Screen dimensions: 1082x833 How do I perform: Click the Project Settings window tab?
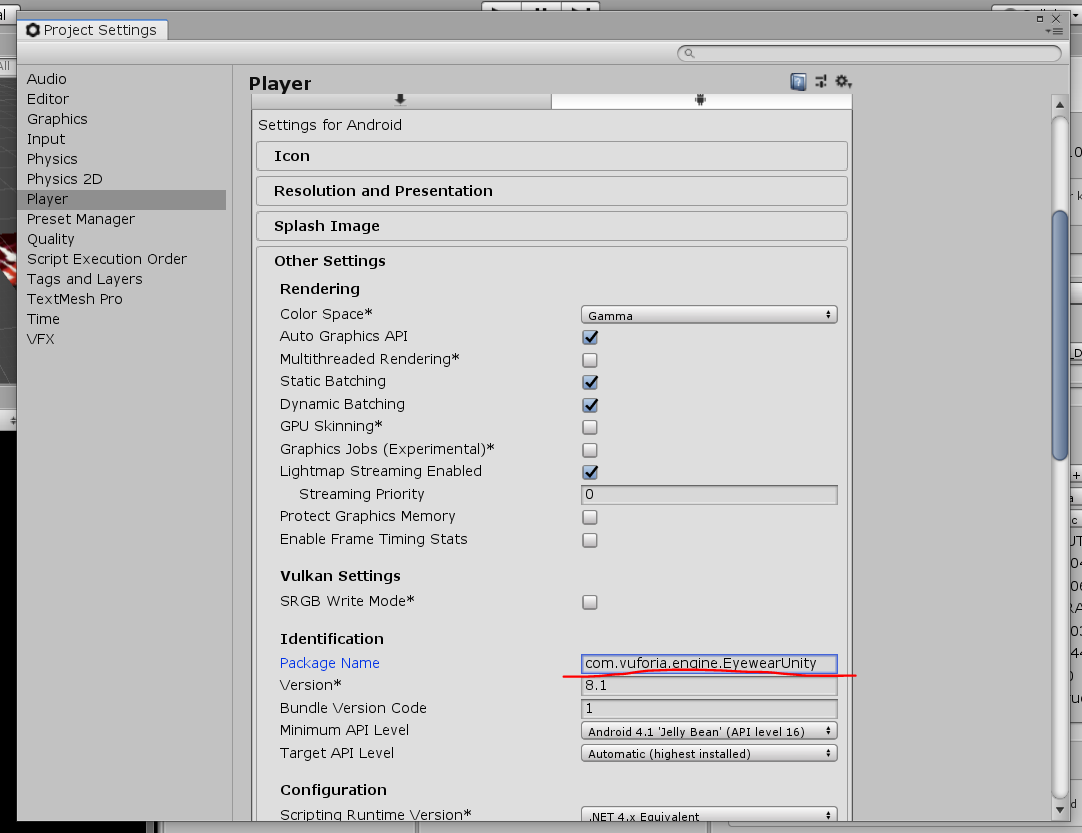tap(92, 30)
